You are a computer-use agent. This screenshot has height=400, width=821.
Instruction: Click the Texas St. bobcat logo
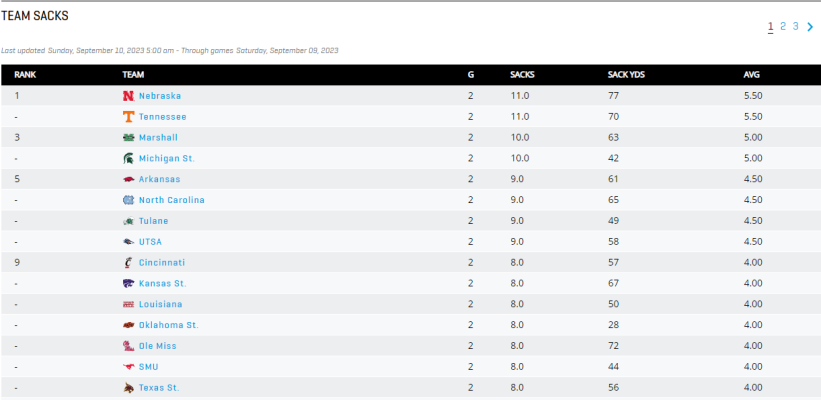coord(128,388)
